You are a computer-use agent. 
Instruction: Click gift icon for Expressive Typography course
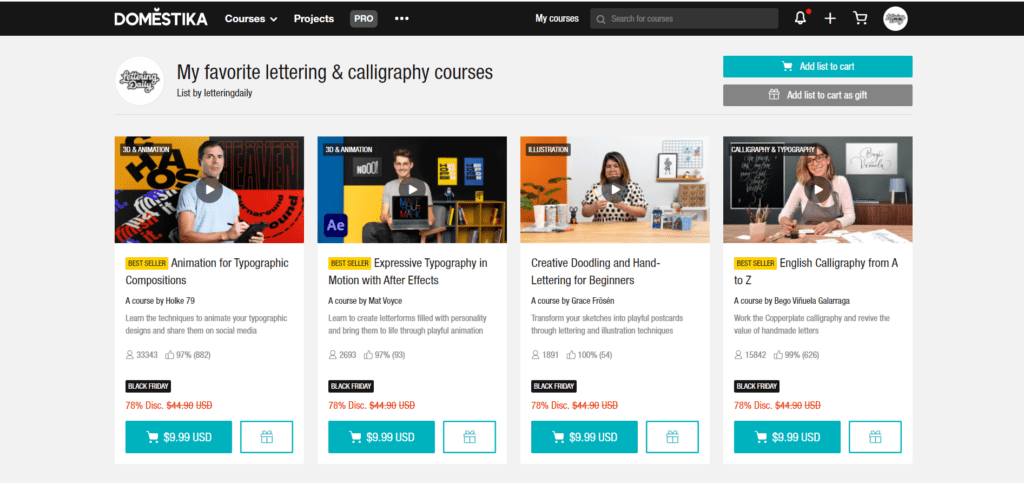pyautogui.click(x=470, y=437)
